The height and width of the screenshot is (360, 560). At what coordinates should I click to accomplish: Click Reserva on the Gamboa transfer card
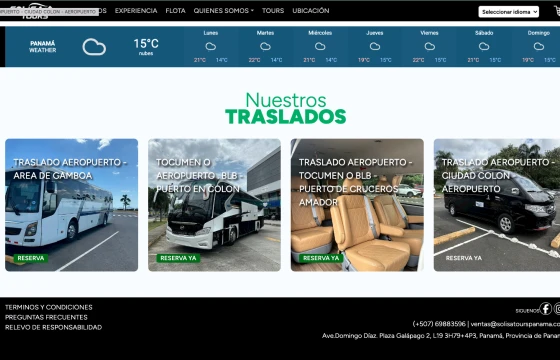point(31,258)
